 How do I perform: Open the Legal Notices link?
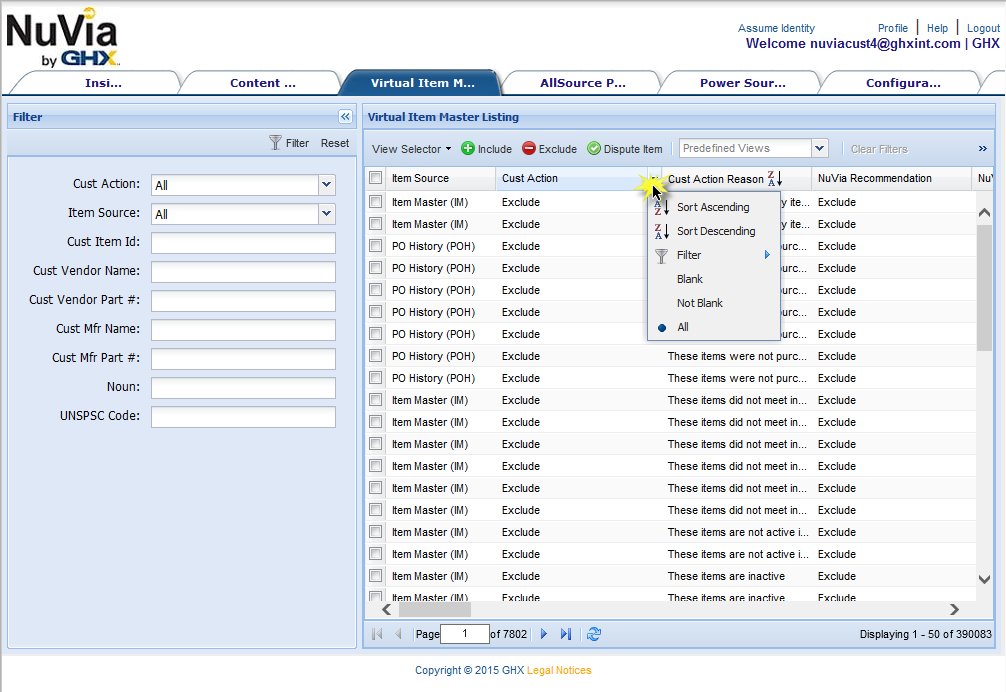(559, 670)
